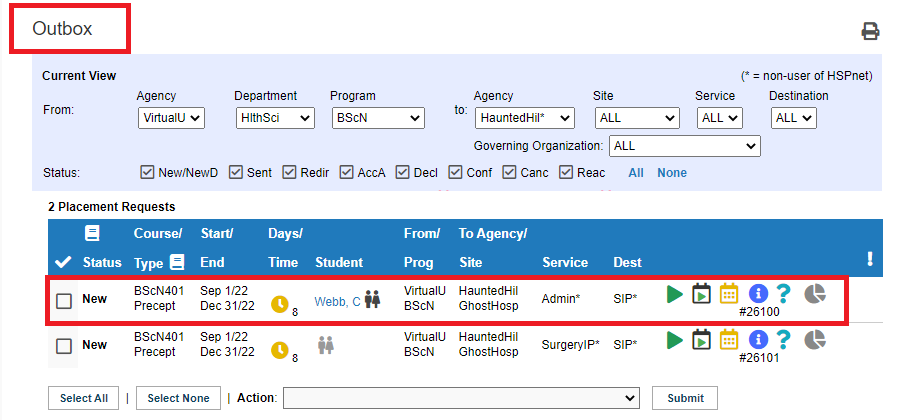The height and width of the screenshot is (420, 903).
Task: Check the box for the Admin* placement row
Action: [63, 300]
